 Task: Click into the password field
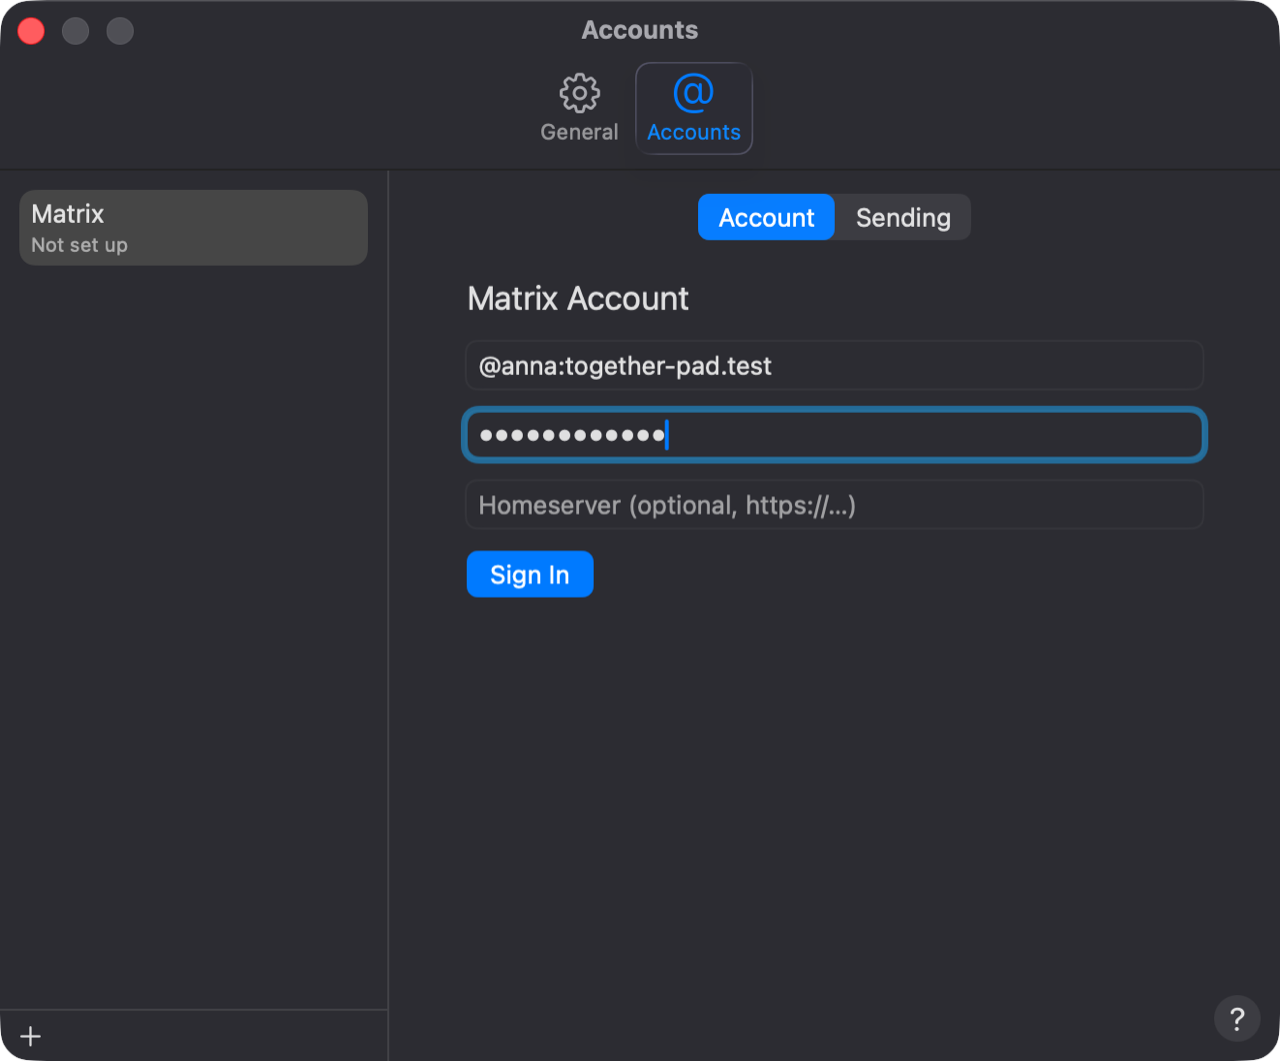(x=834, y=435)
